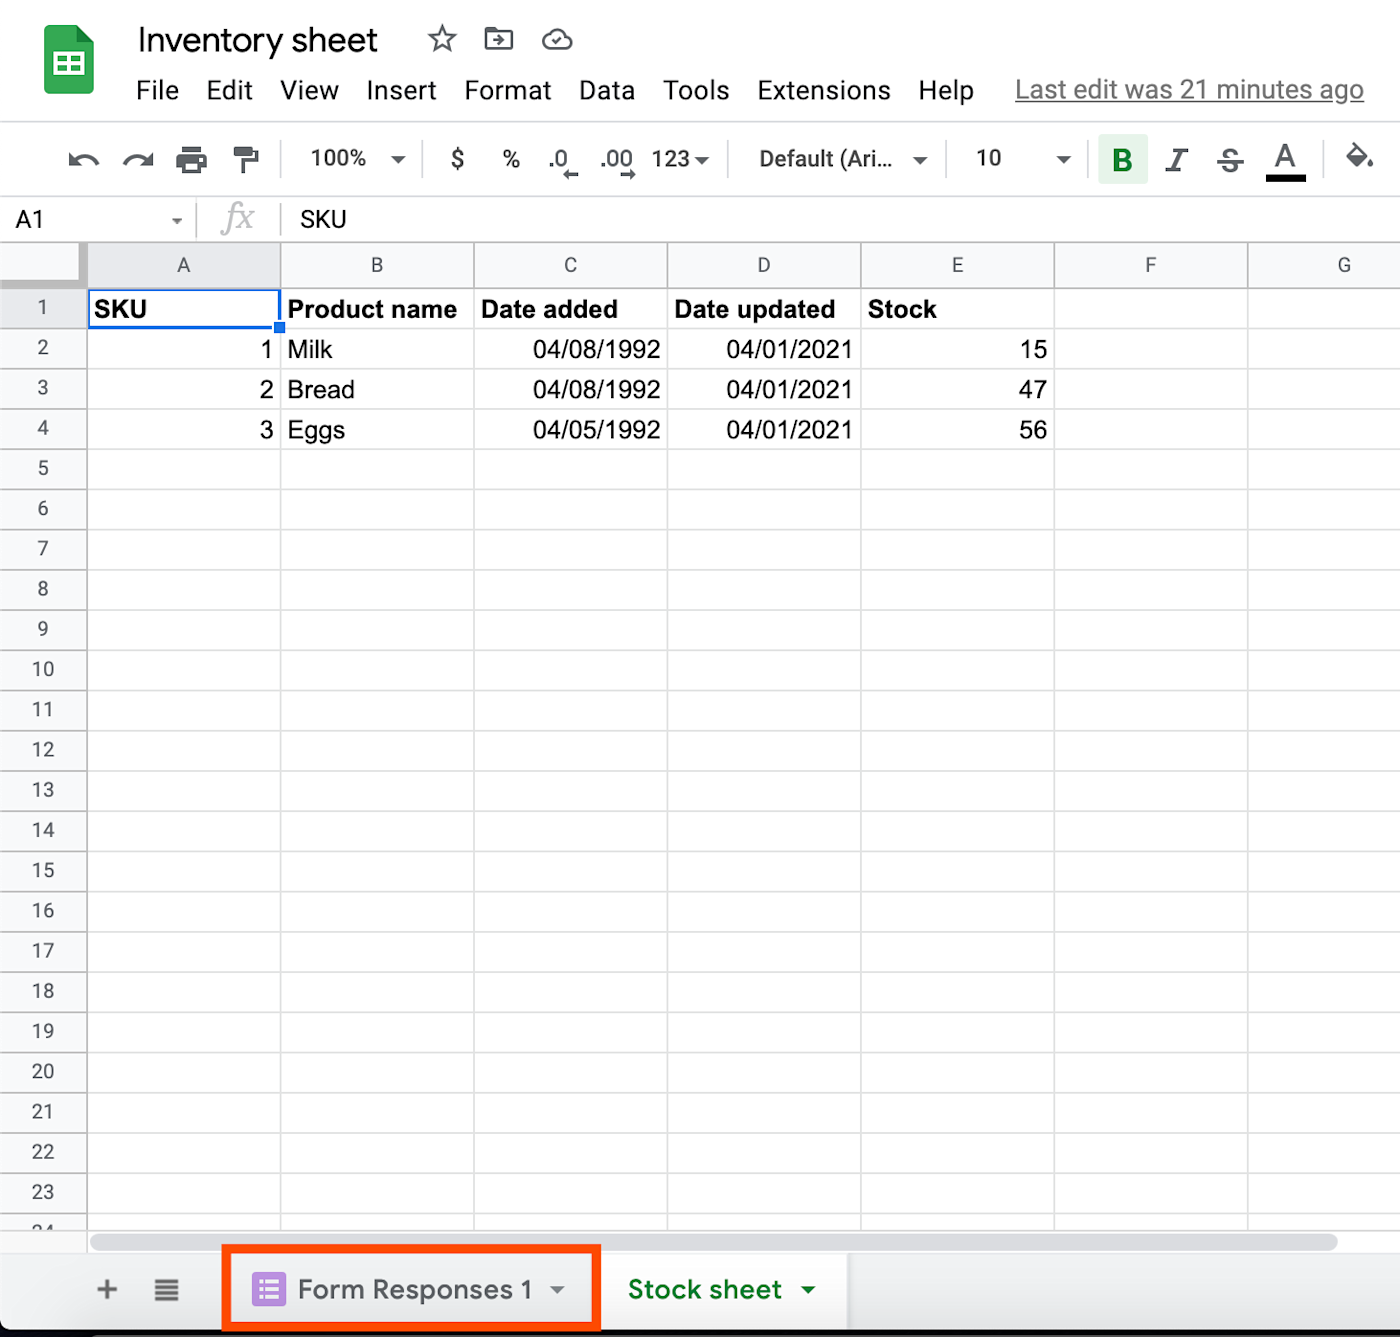Click the Undo arrow
Screen dimensions: 1400x1337
coord(83,159)
